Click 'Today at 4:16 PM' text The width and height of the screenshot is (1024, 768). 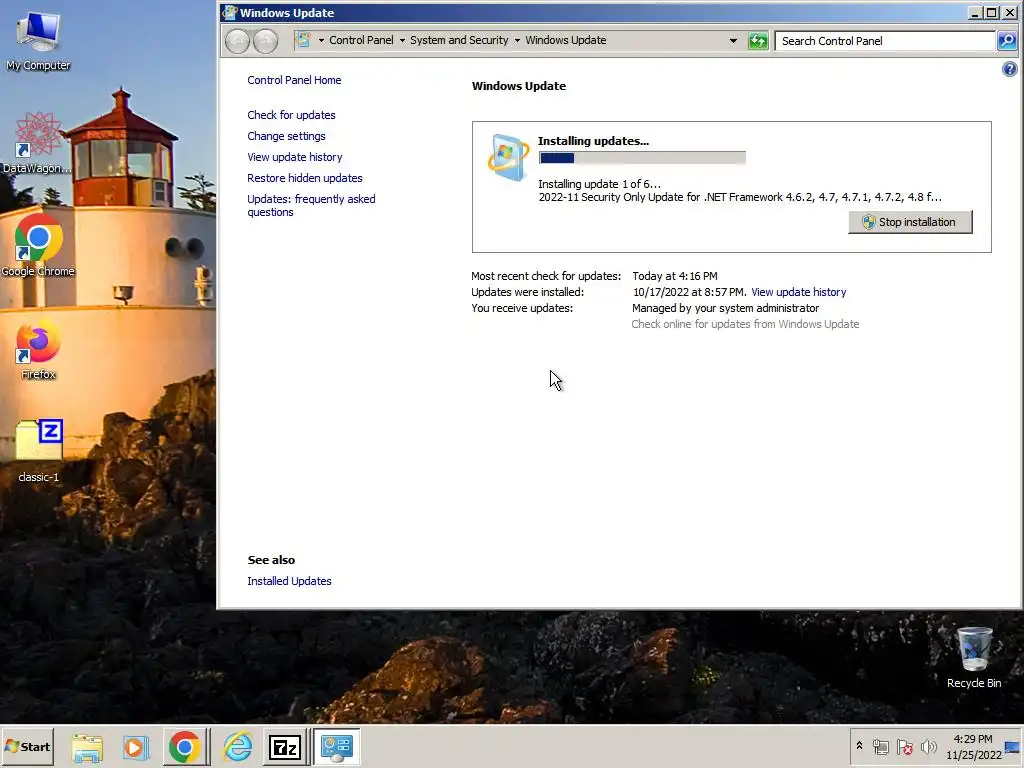[675, 276]
